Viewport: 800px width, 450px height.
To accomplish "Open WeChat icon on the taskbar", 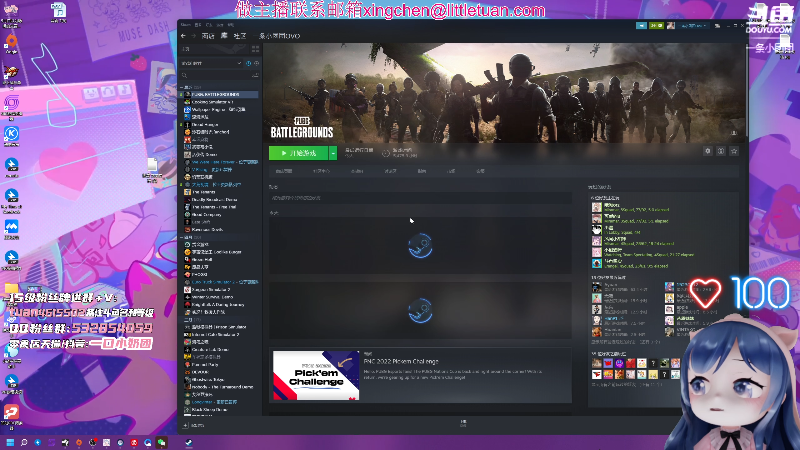I will click(161, 442).
